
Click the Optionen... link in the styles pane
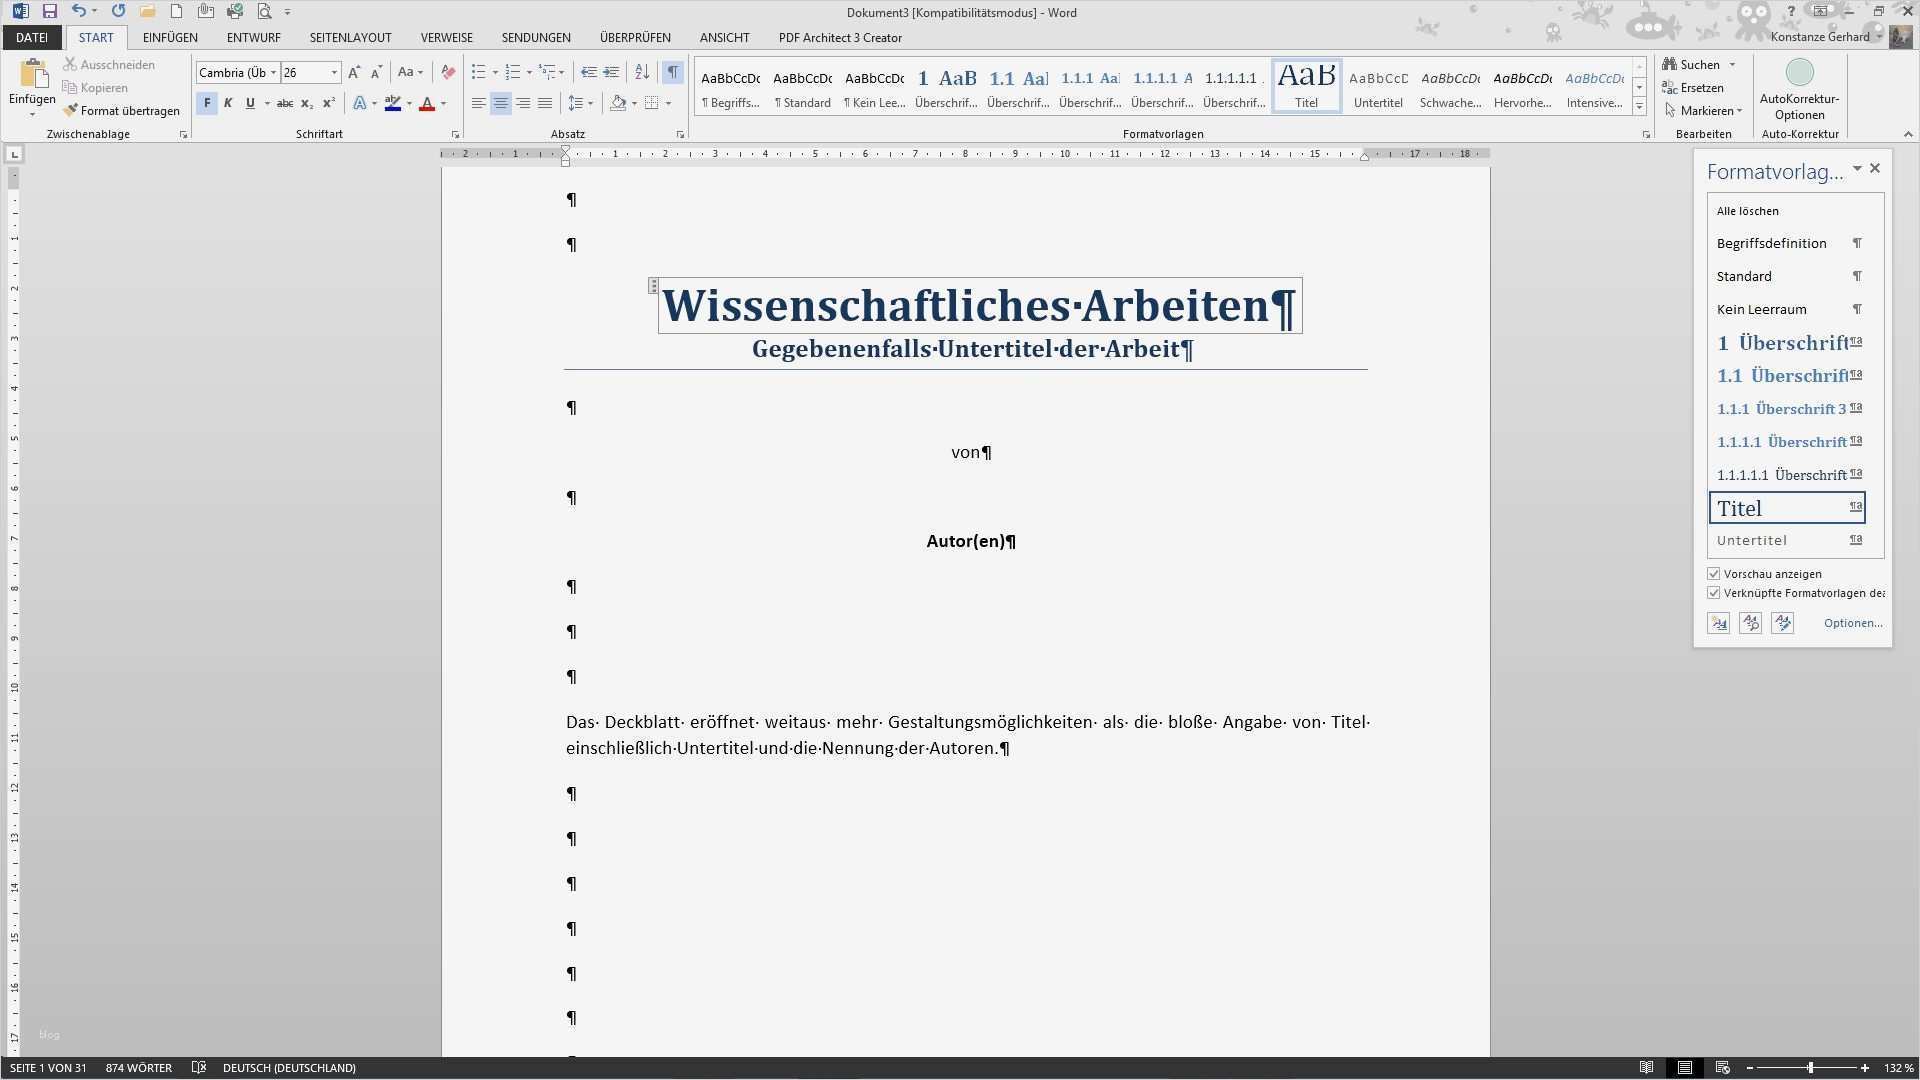(x=1852, y=623)
